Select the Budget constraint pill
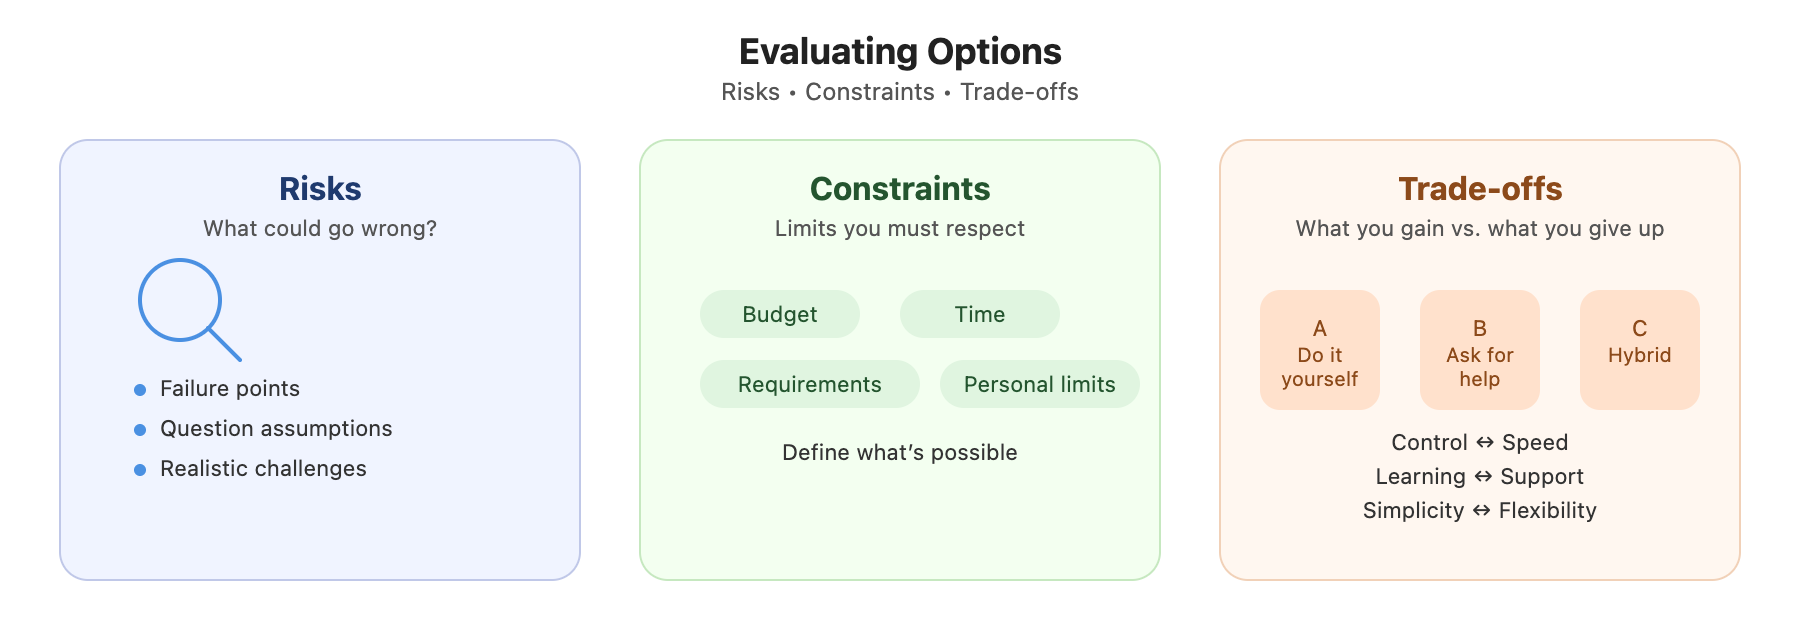This screenshot has width=1800, height=640. [780, 314]
